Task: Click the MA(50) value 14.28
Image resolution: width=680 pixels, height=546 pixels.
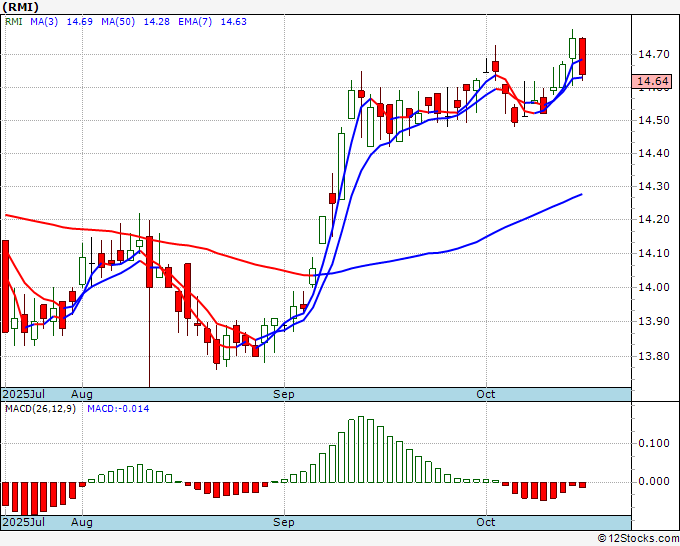Action: click(x=157, y=22)
